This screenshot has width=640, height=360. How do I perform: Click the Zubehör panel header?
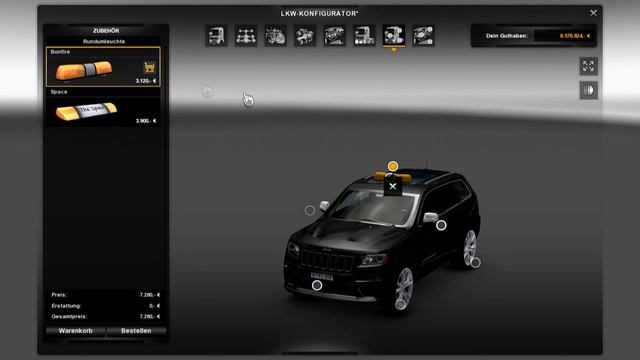[x=106, y=31]
